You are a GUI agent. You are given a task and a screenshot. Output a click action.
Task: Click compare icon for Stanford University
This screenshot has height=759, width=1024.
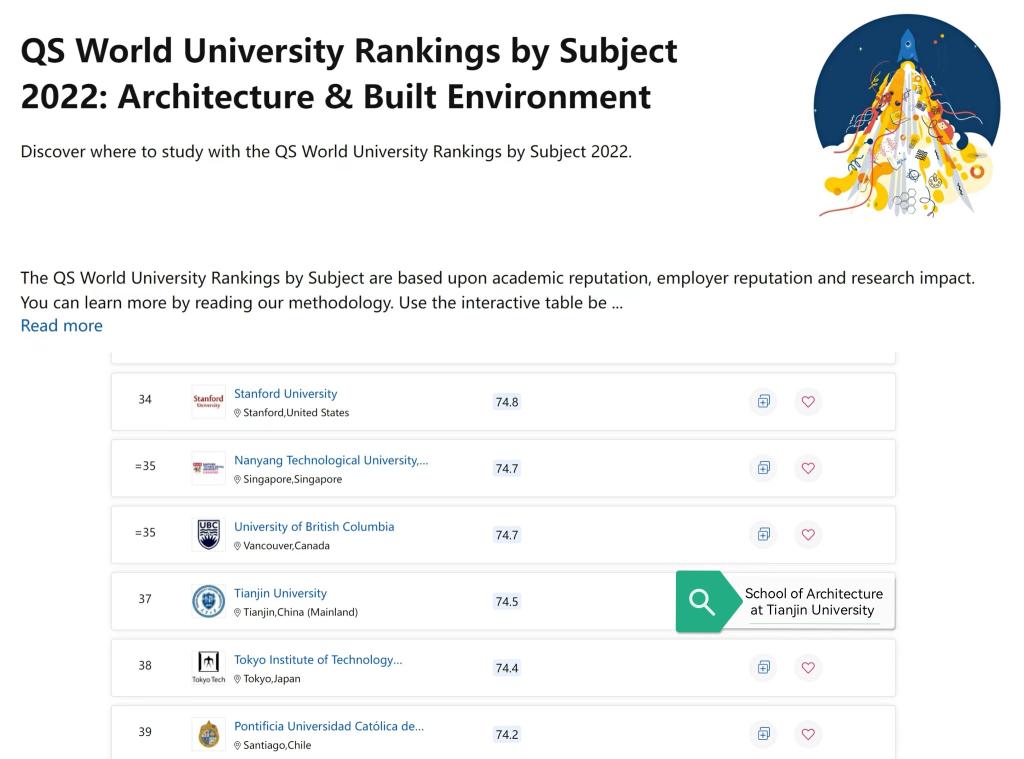(763, 402)
